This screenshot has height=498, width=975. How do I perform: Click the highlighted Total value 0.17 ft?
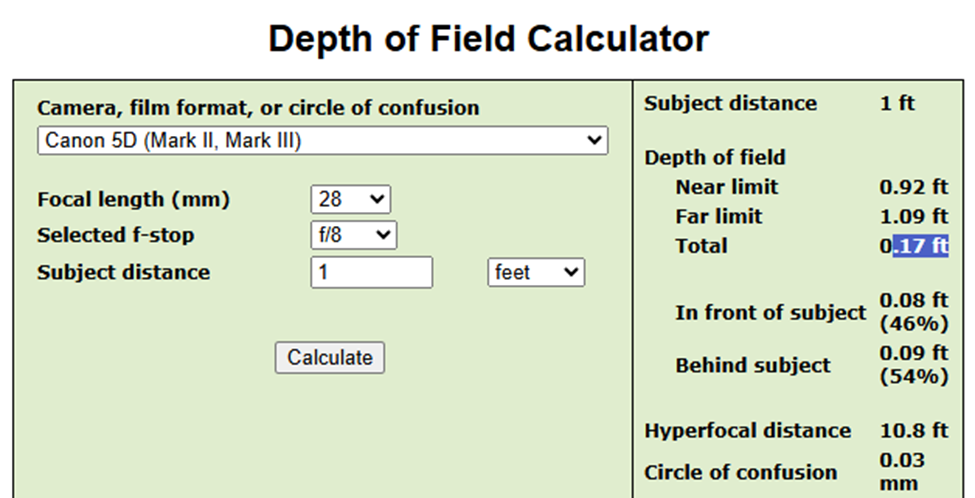click(913, 246)
